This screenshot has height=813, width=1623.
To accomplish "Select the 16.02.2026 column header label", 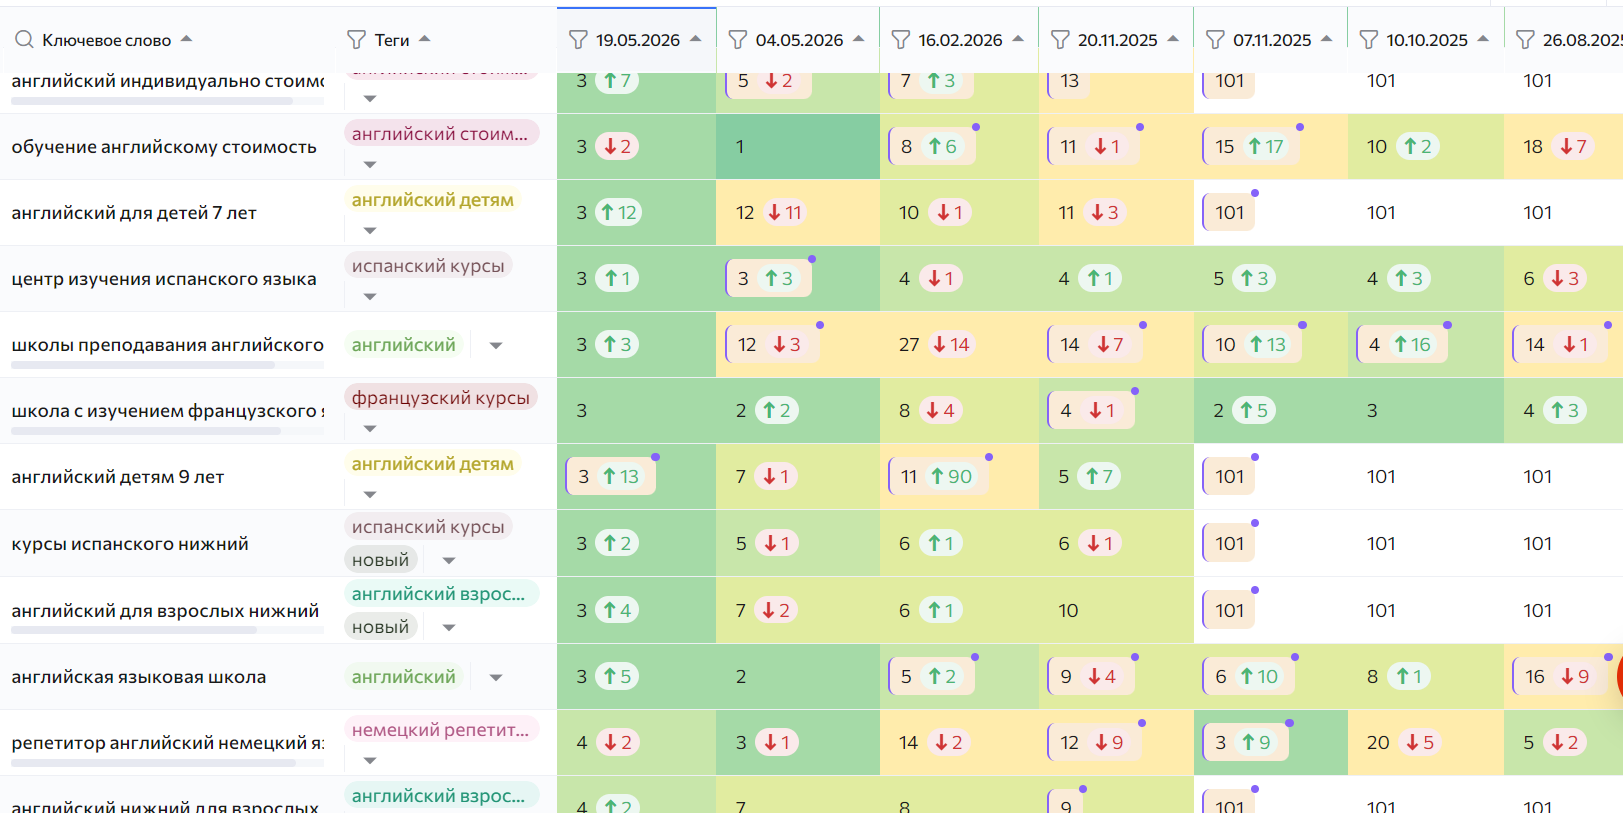I will coord(961,40).
